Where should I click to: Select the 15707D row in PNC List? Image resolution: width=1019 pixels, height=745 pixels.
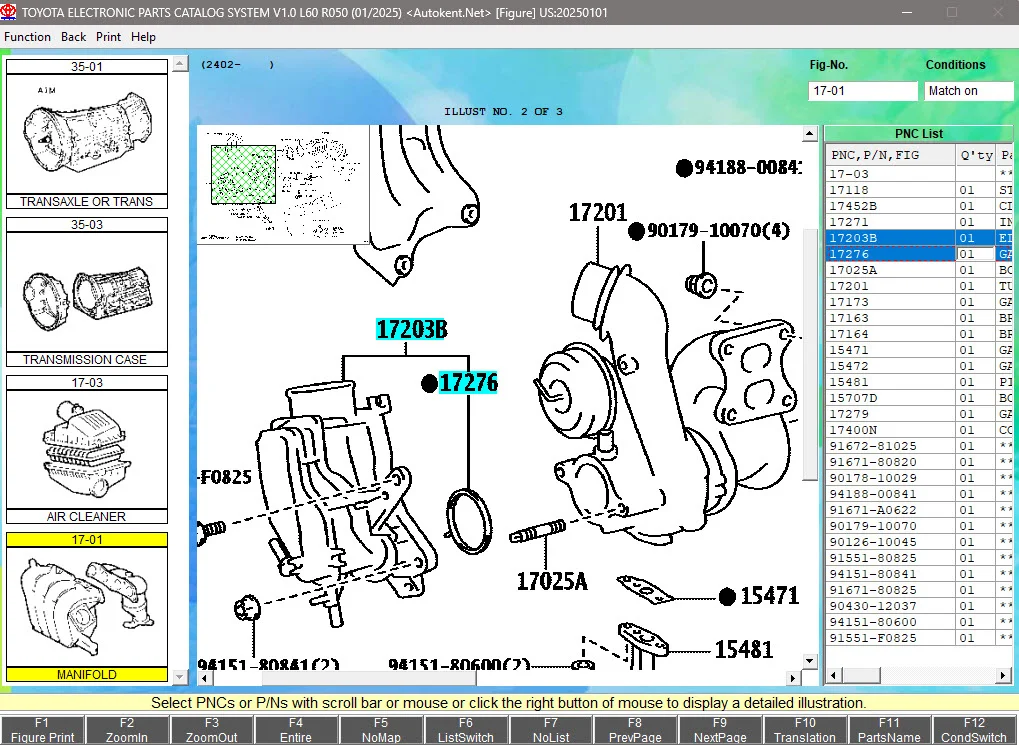tap(919, 398)
